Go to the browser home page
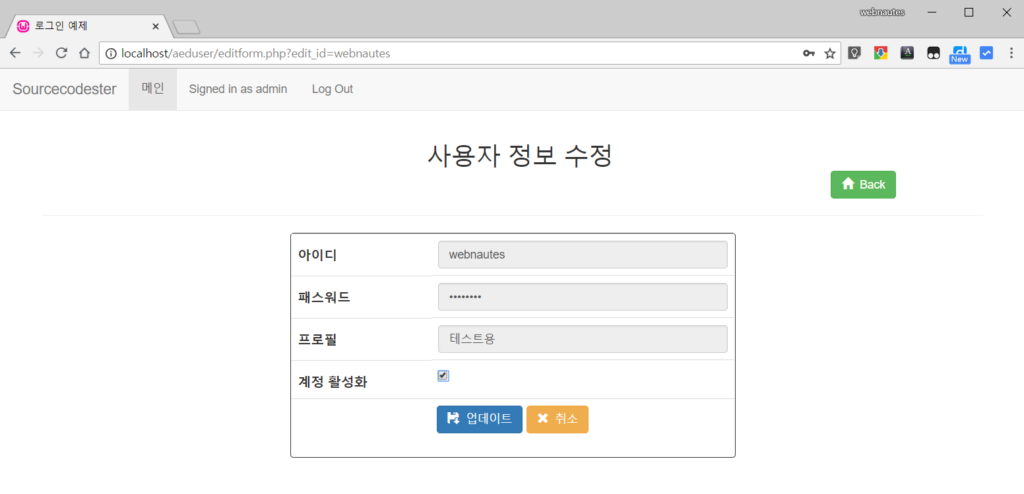1024x494 pixels. (x=85, y=53)
